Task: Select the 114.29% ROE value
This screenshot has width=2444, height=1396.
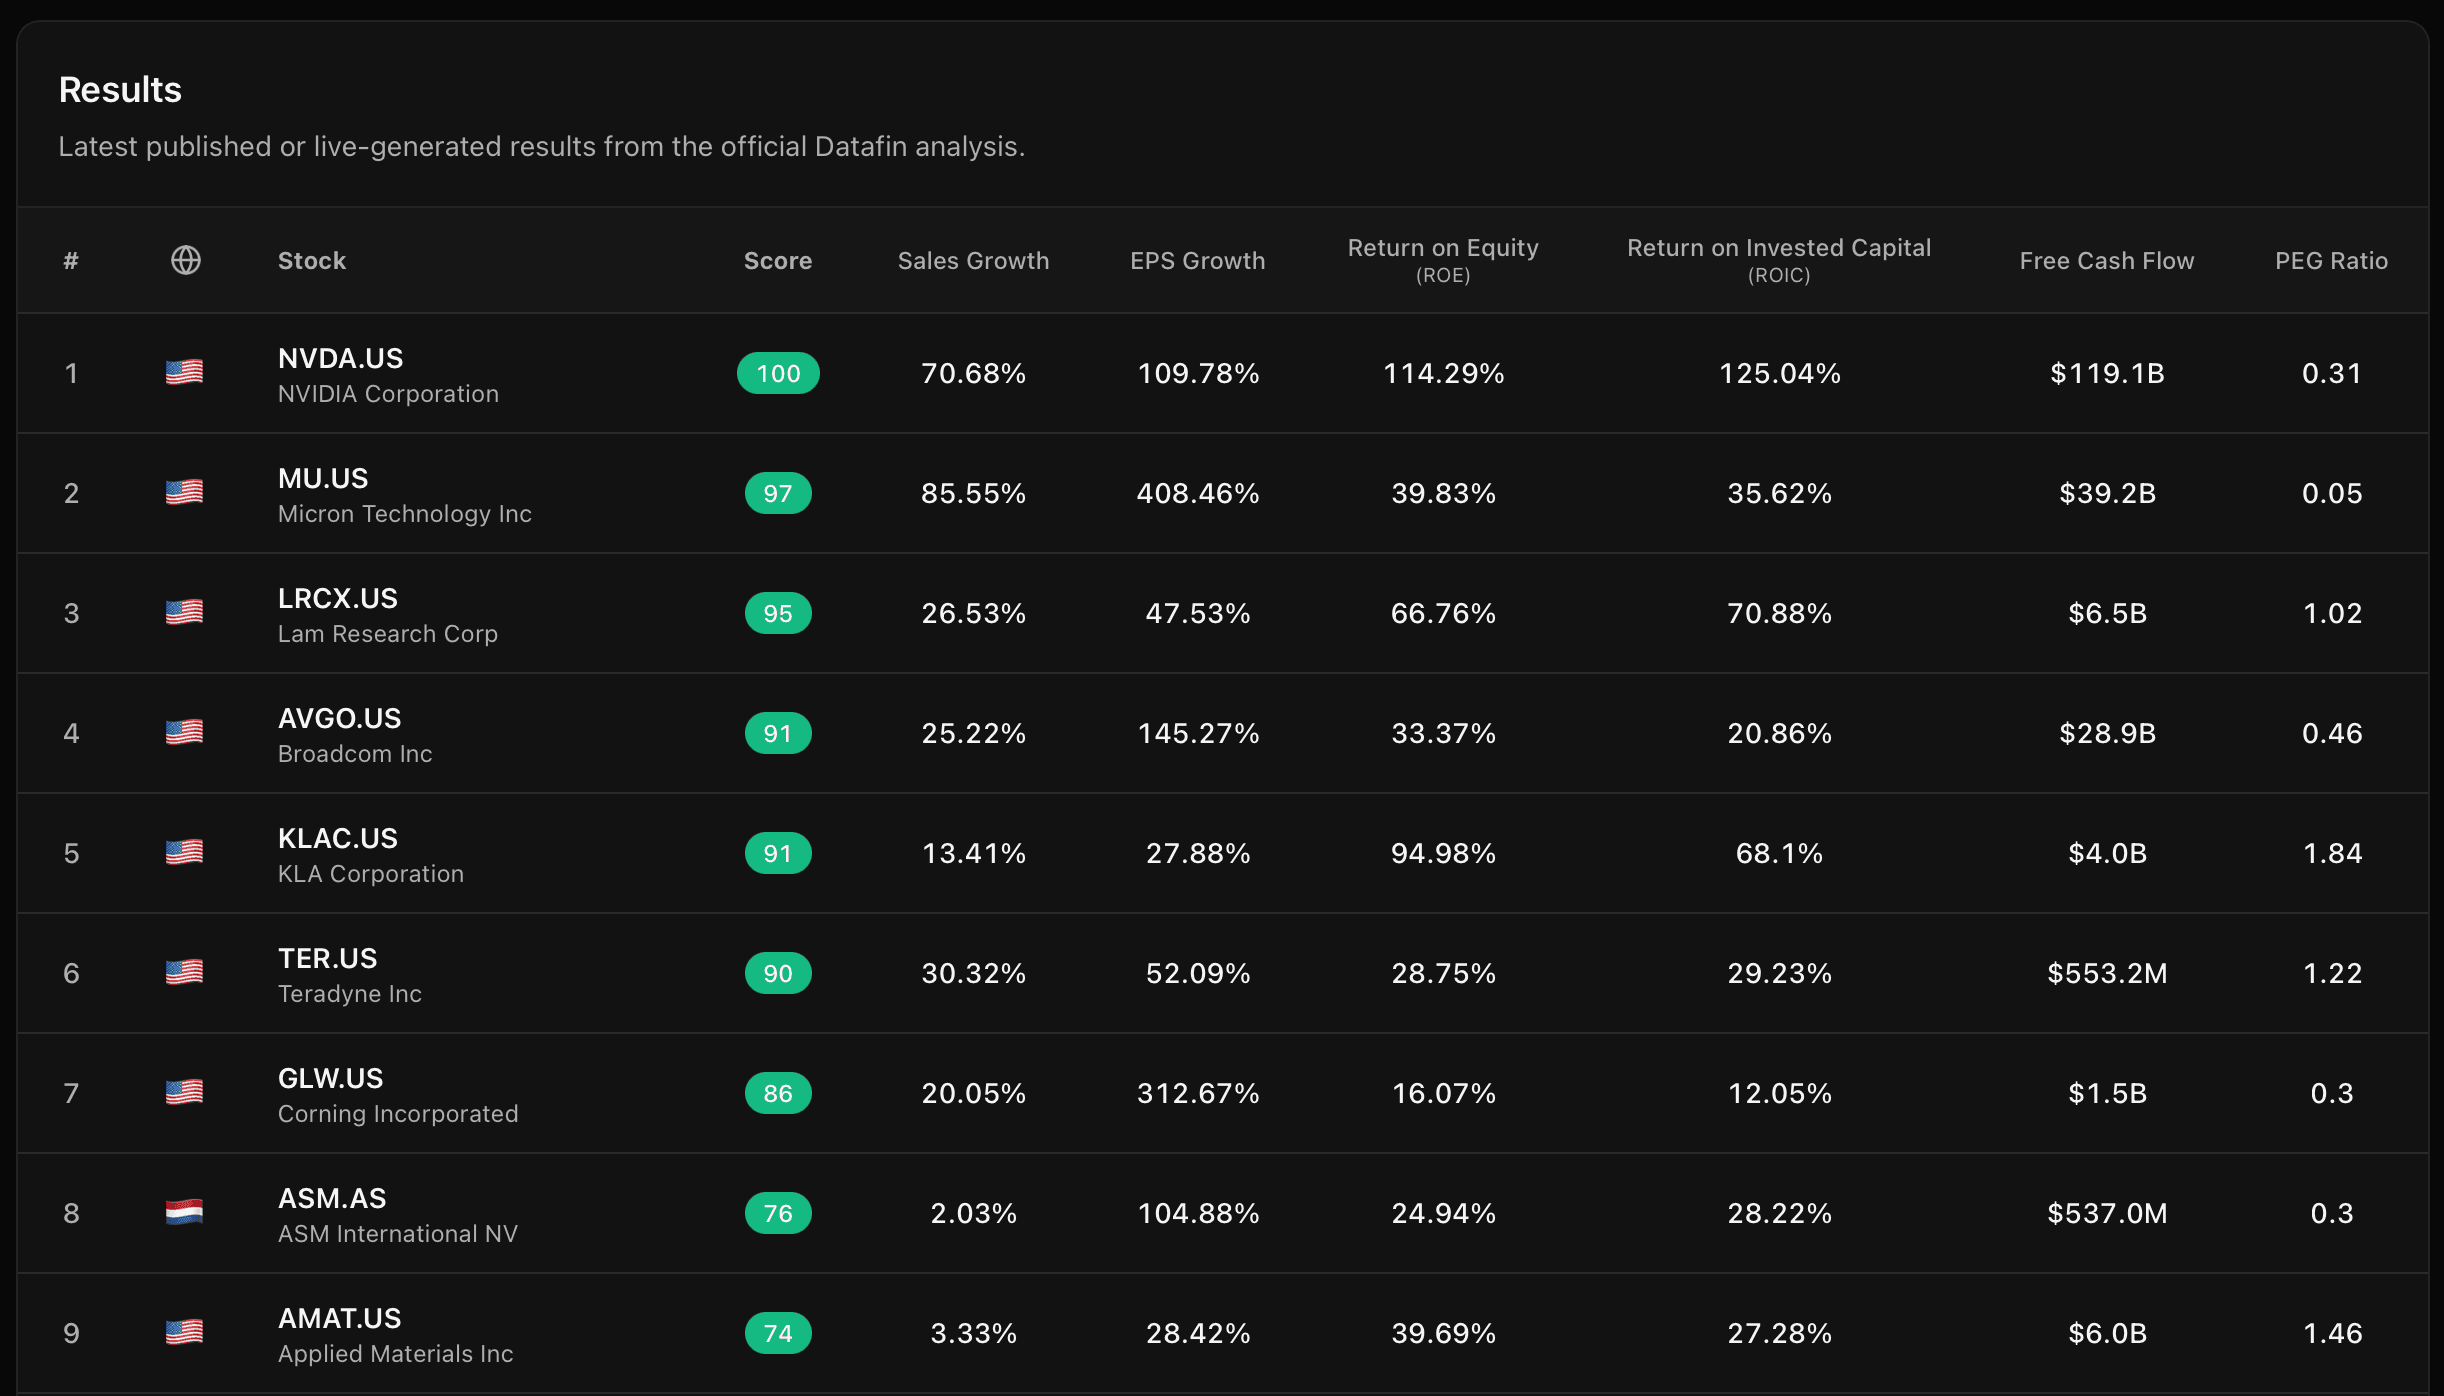Action: click(x=1443, y=373)
